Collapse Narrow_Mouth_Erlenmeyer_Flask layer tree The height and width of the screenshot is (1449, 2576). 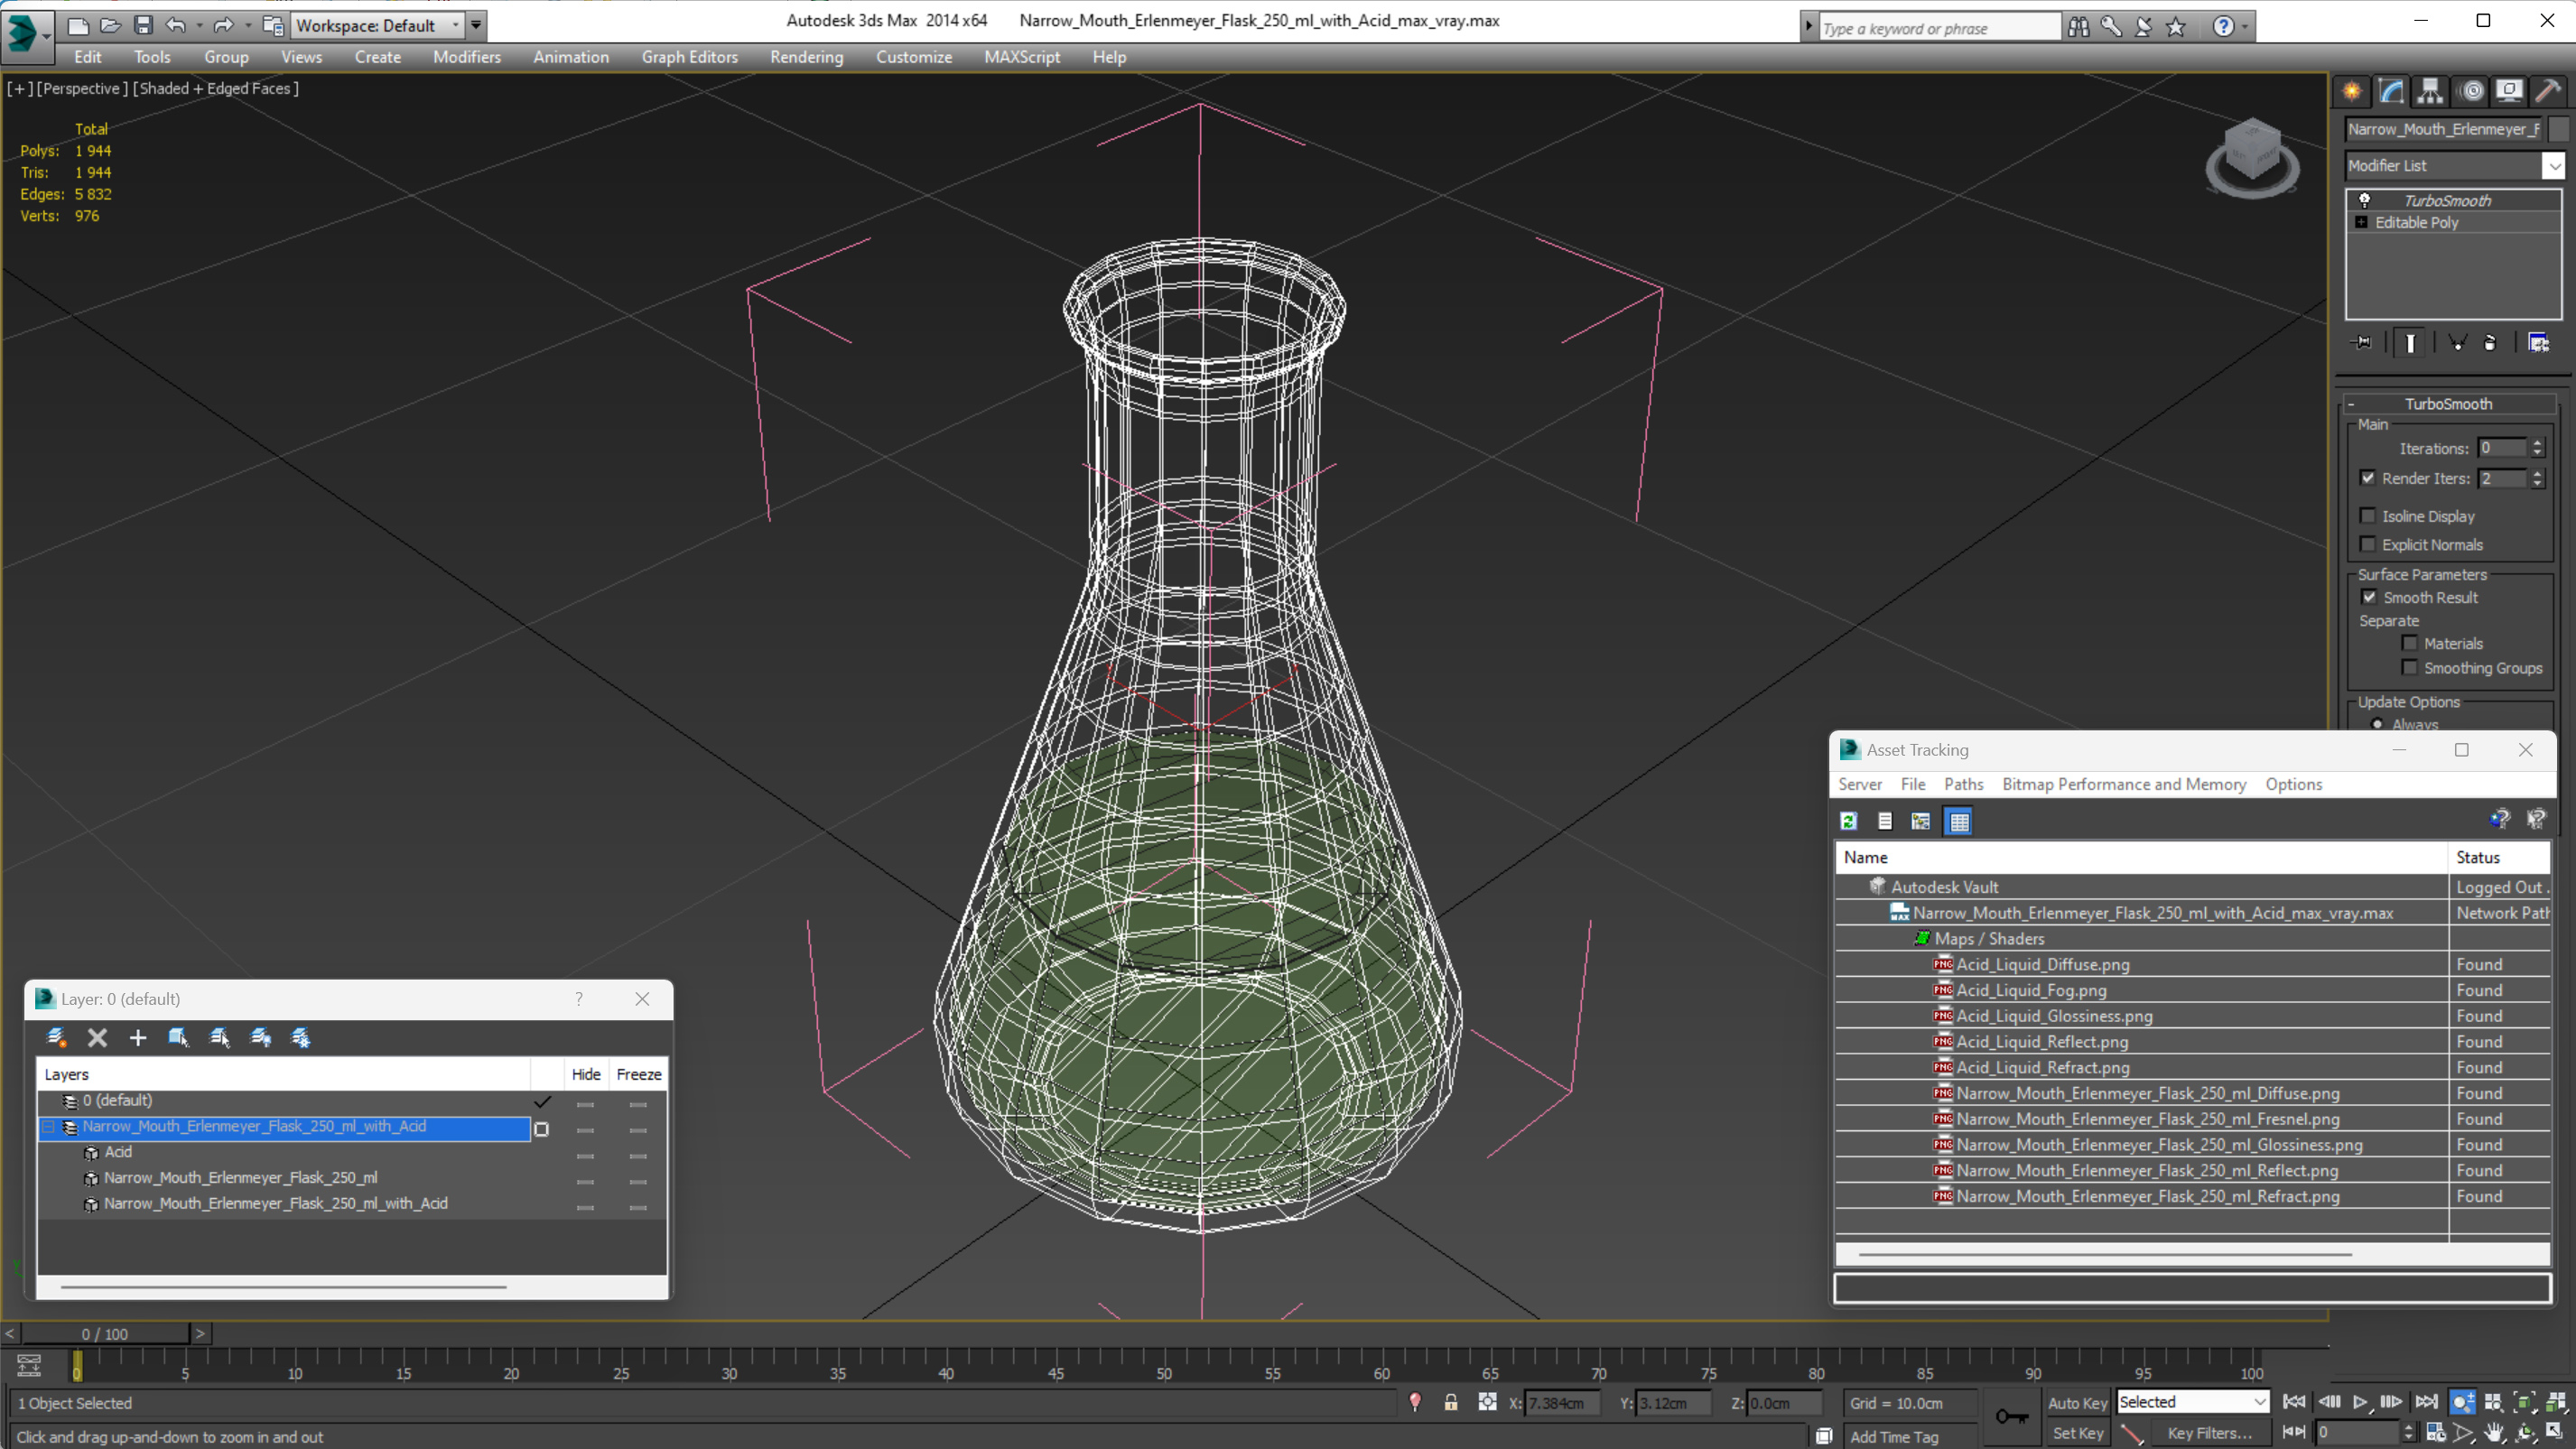(47, 1127)
